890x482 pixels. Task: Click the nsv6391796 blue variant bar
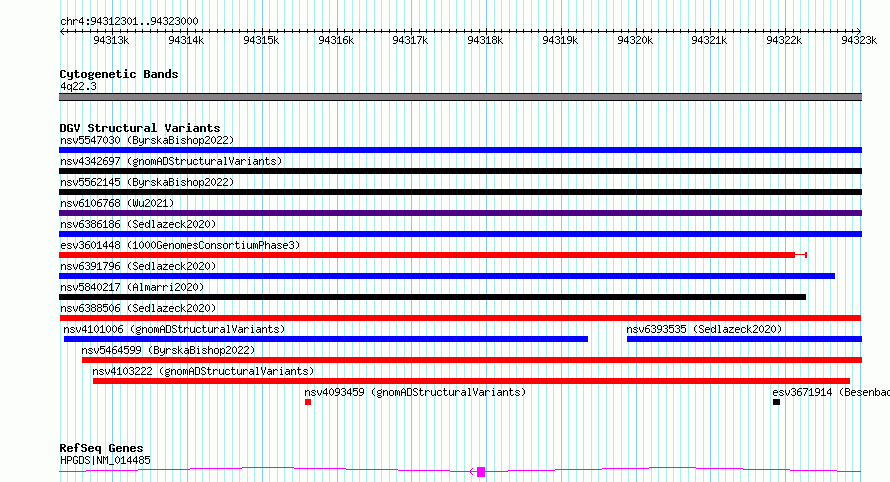tap(447, 276)
